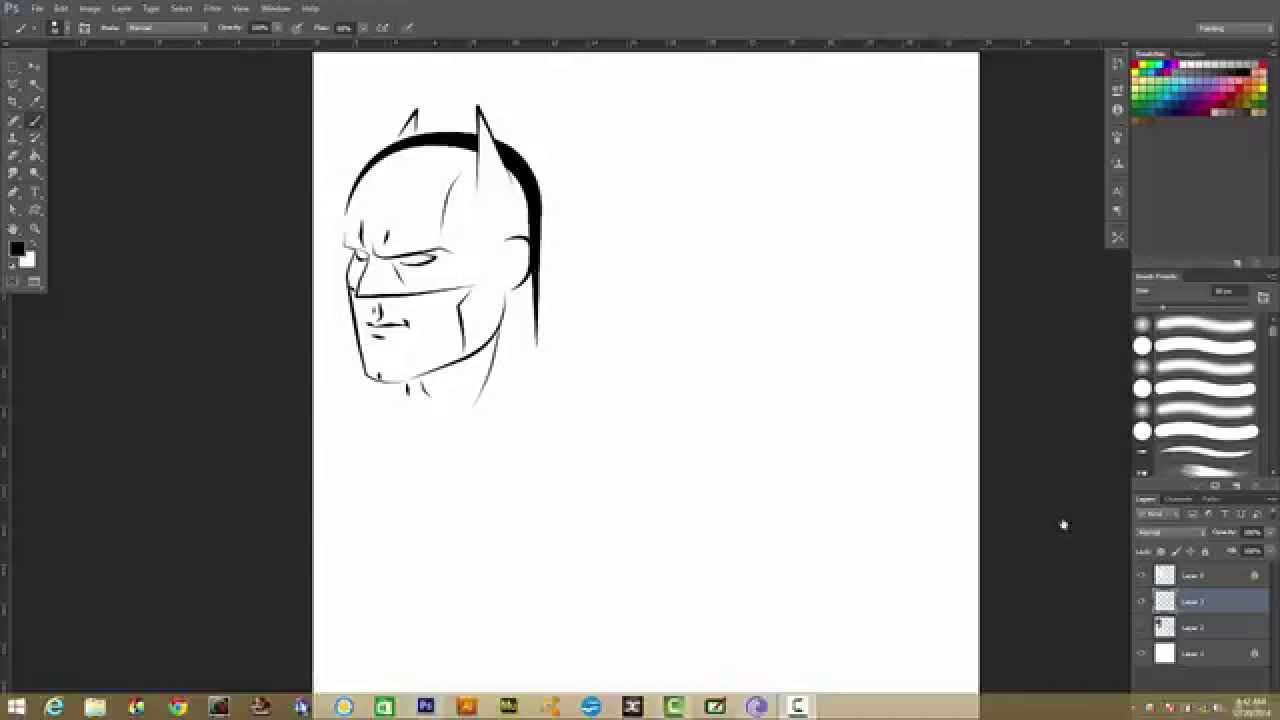This screenshot has width=1280, height=720.
Task: Select the highlighted layer thumbnail
Action: click(x=1165, y=601)
